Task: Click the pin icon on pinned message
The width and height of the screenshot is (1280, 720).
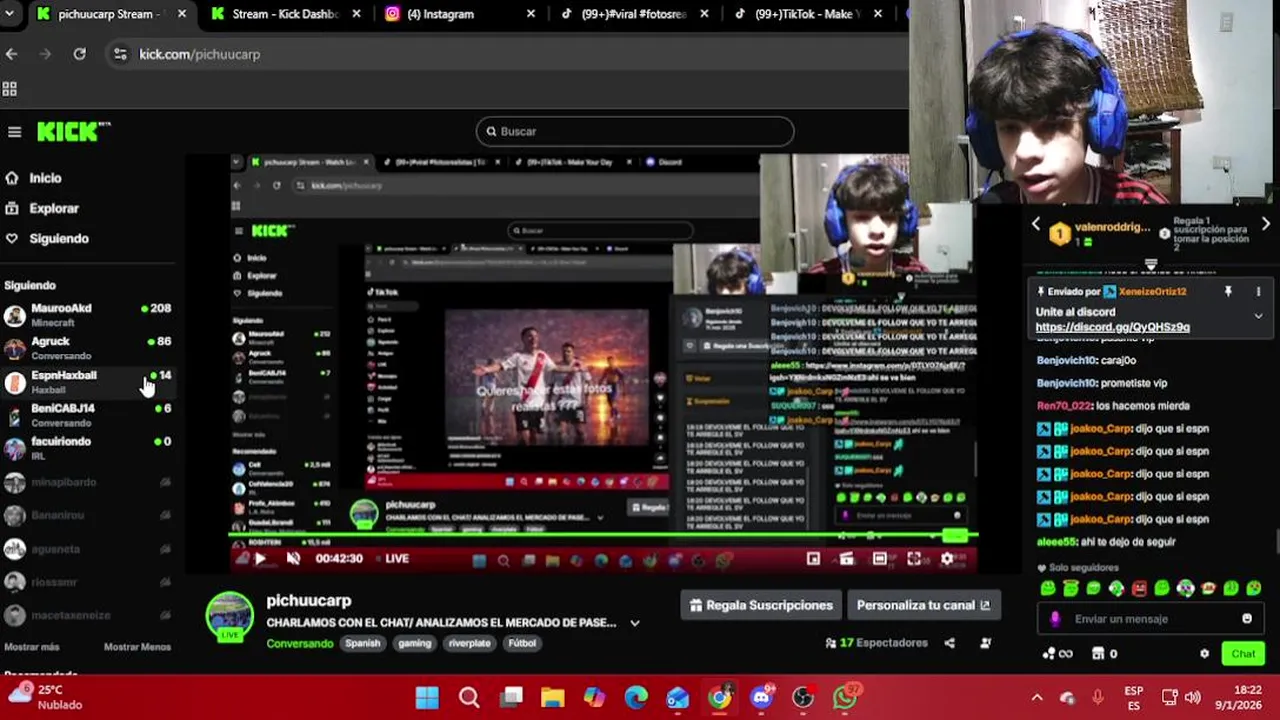Action: (1228, 292)
